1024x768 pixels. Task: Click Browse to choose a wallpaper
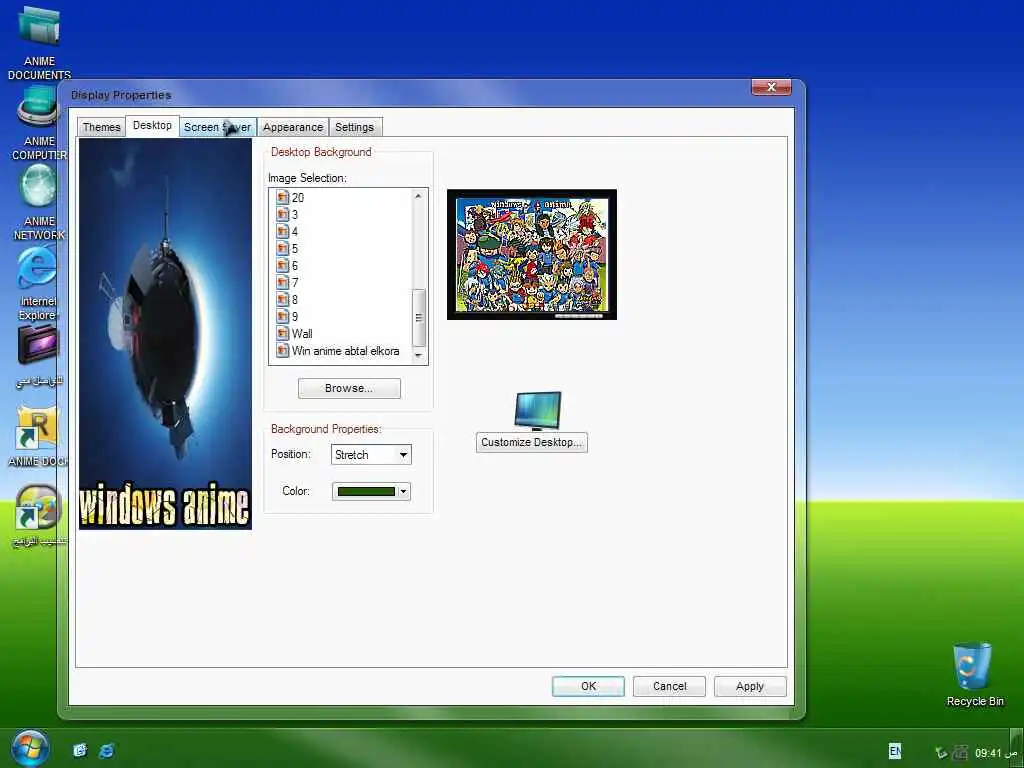tap(349, 388)
